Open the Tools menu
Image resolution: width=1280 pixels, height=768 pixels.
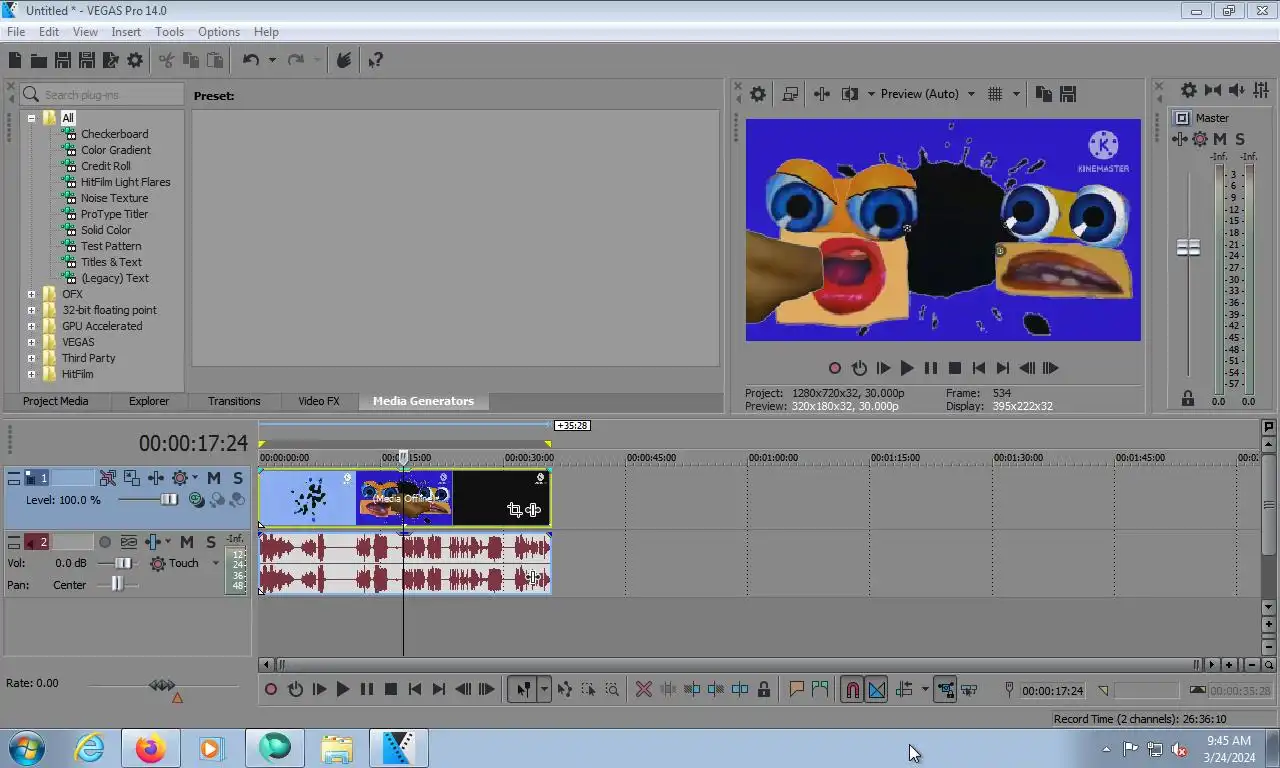click(x=169, y=32)
